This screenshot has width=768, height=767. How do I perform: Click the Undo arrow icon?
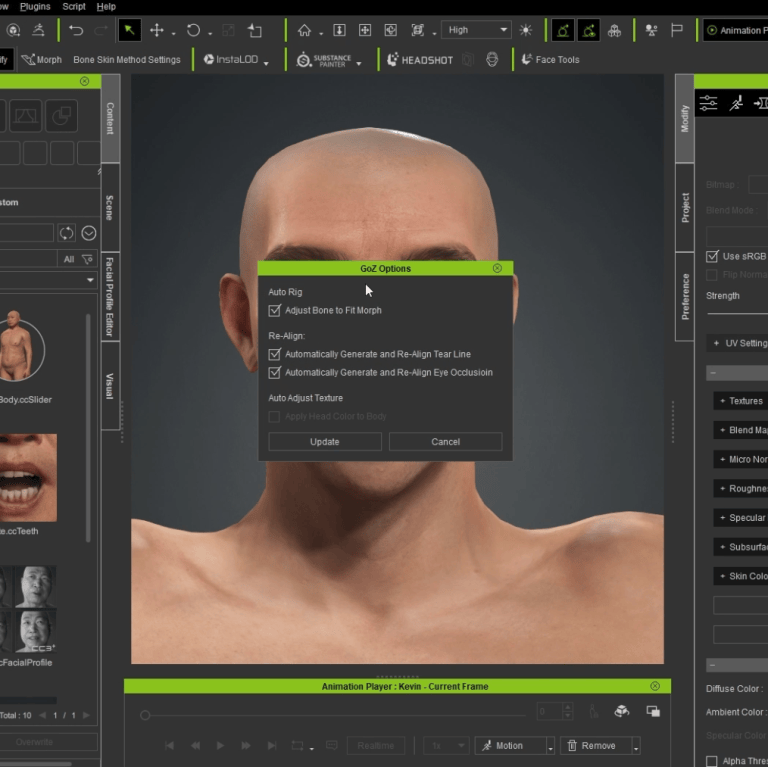(x=76, y=30)
